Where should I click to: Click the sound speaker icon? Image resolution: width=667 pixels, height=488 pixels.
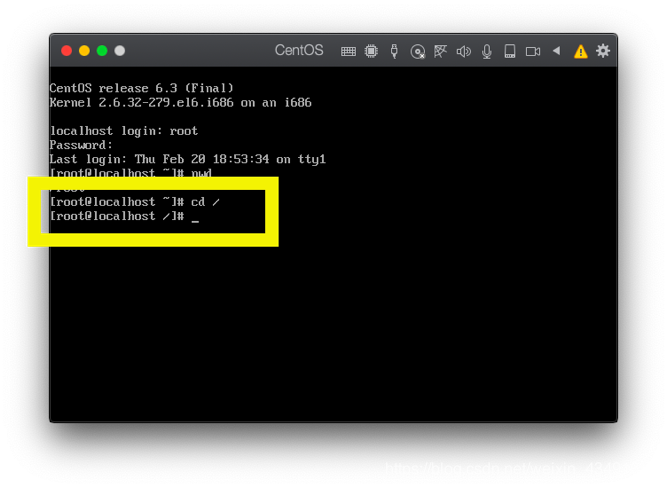(x=464, y=51)
